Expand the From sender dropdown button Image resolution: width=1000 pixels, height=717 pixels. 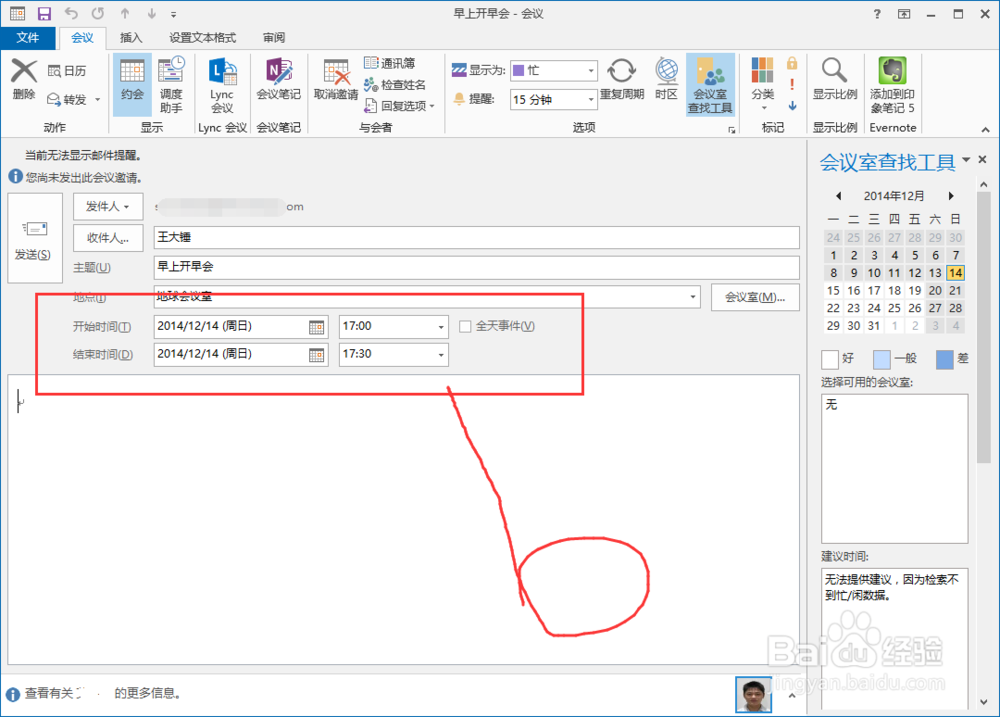coord(108,206)
